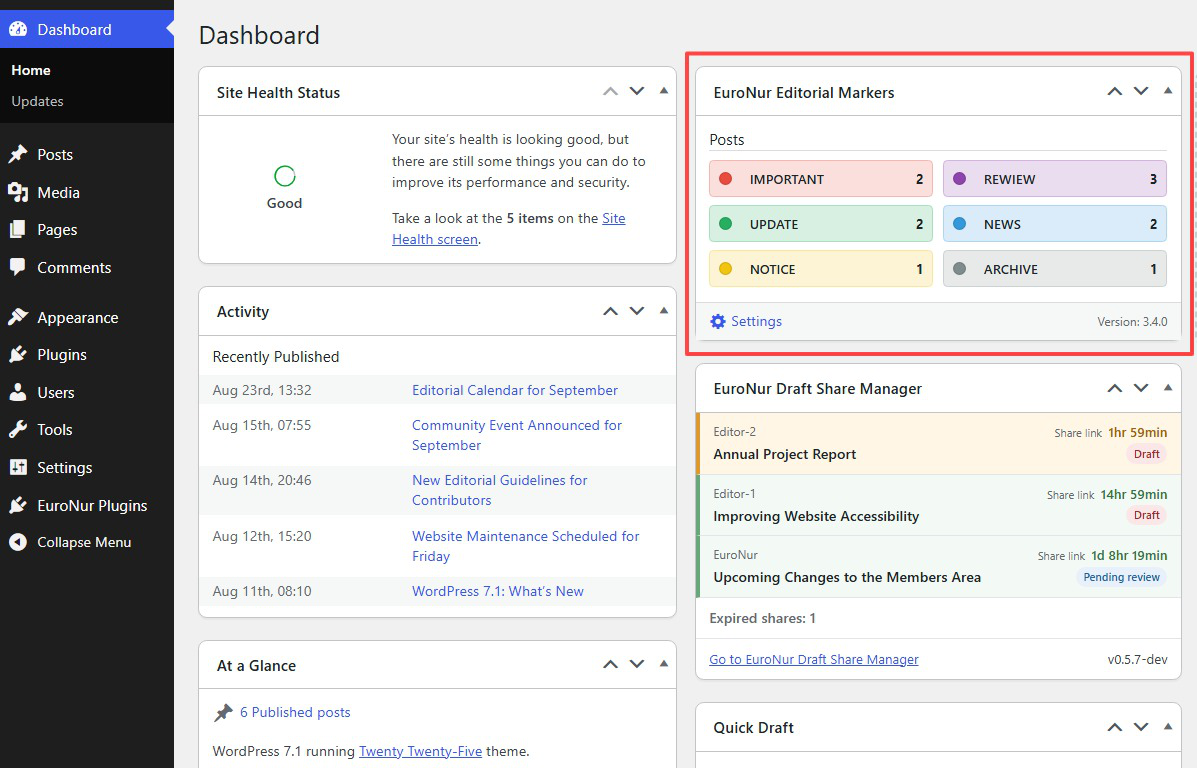
Task: Click the purple REWIEW marker badge
Action: 1055,179
